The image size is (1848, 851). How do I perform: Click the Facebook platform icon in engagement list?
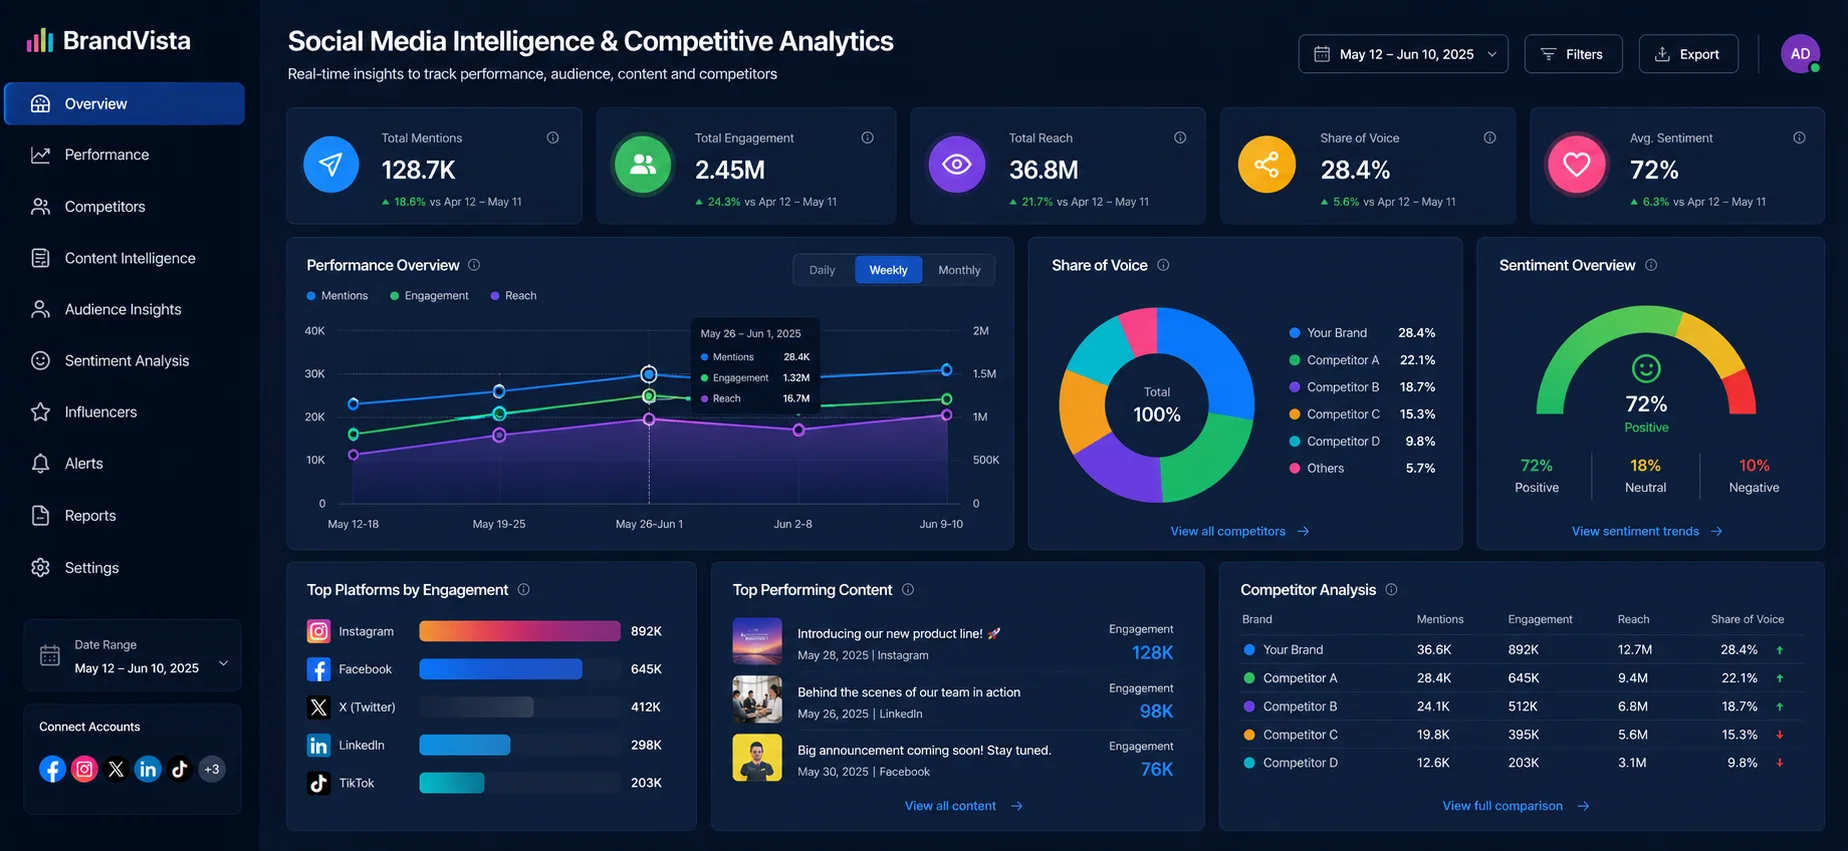pos(318,669)
